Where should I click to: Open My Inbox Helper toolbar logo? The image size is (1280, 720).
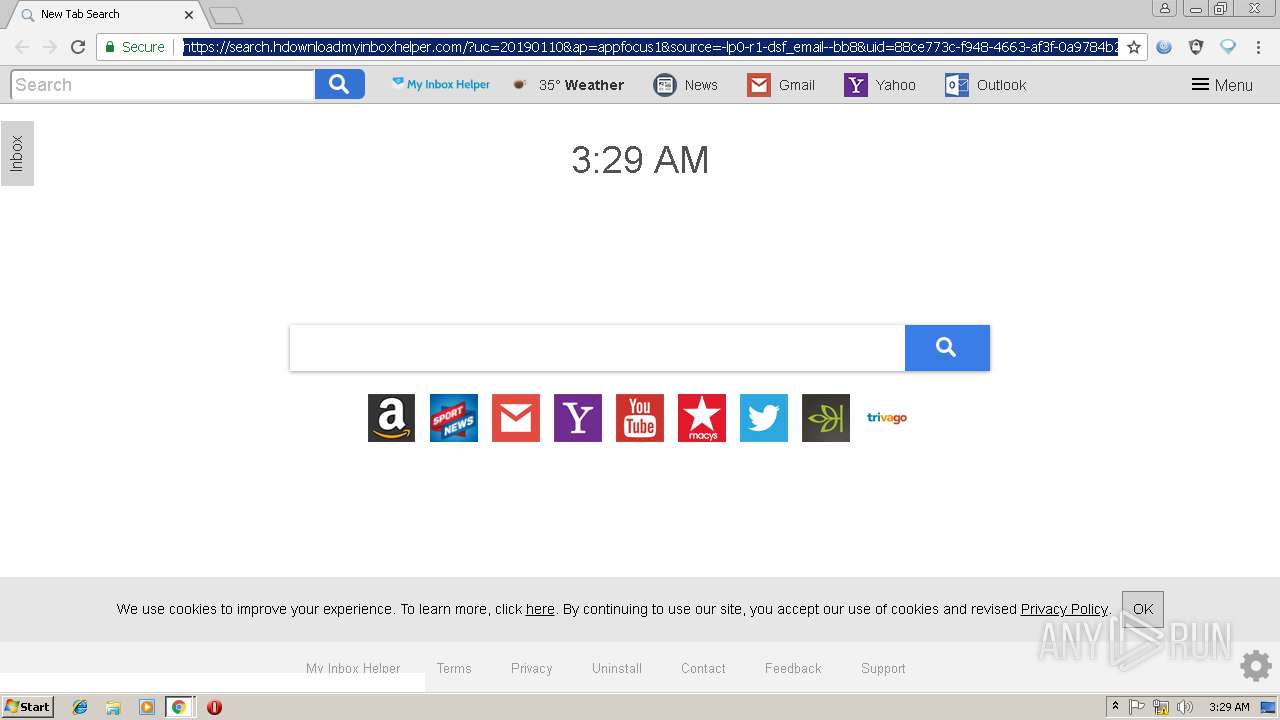click(x=440, y=85)
